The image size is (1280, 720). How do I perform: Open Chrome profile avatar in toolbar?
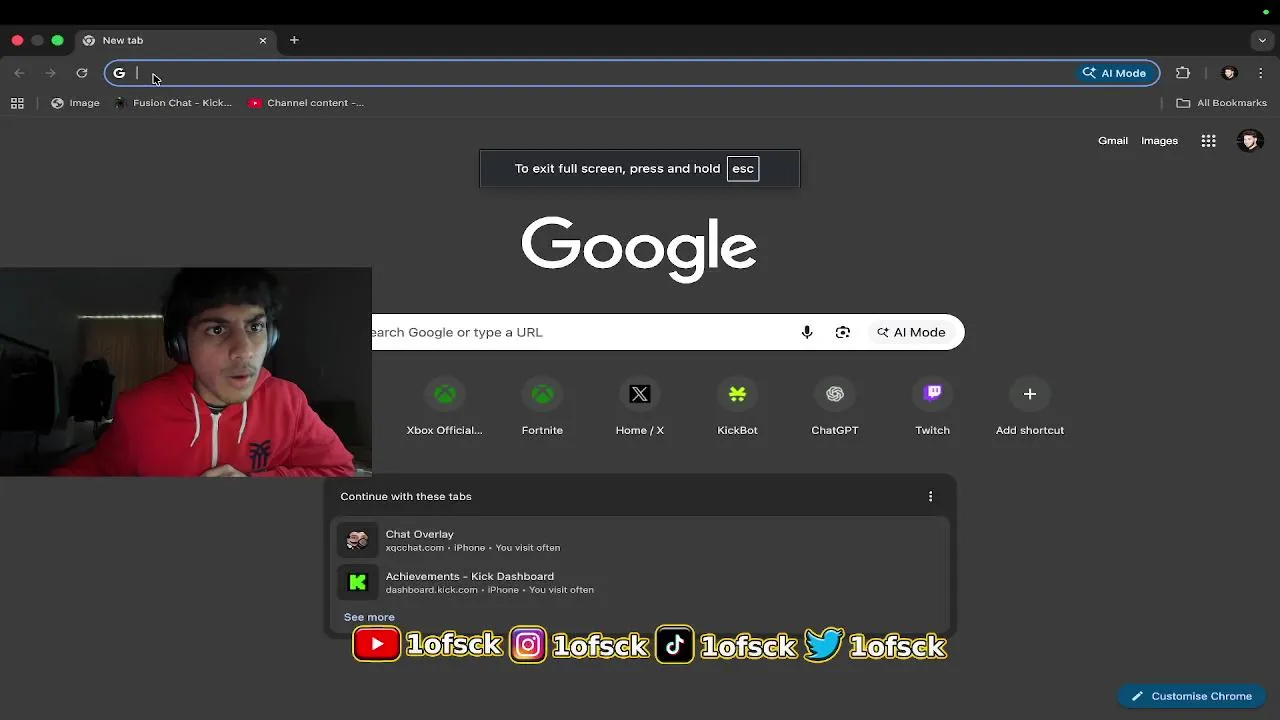tap(1230, 73)
